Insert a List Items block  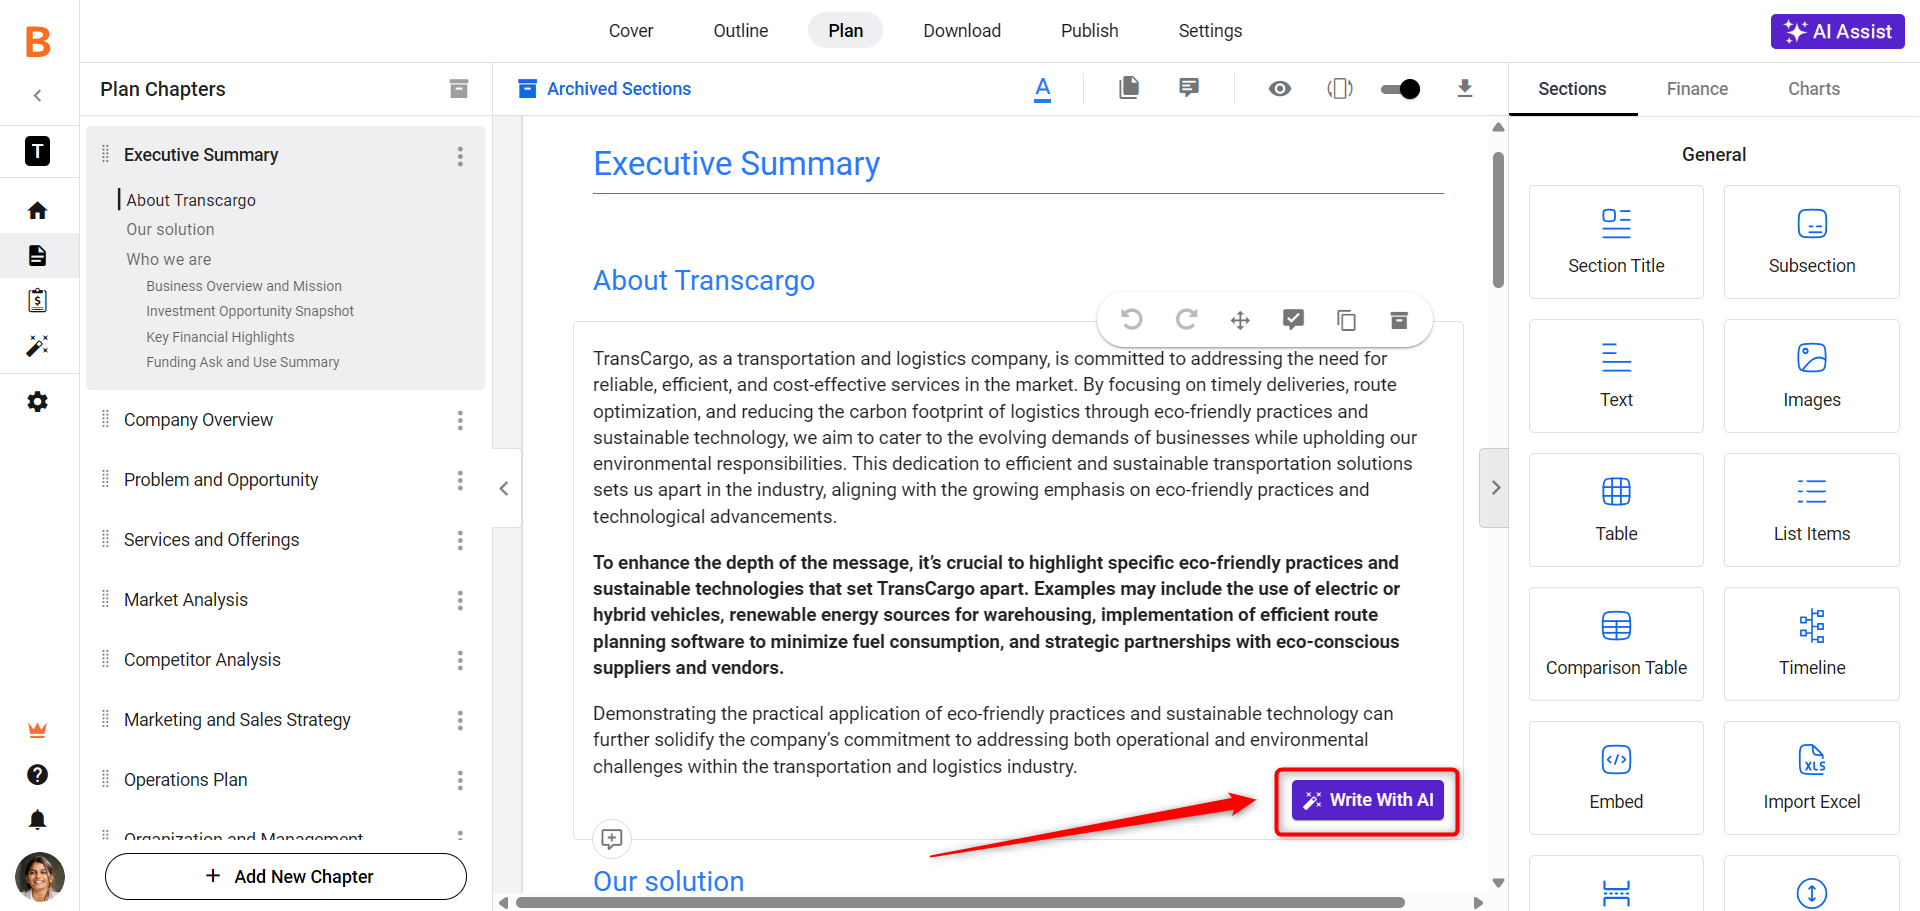1812,510
